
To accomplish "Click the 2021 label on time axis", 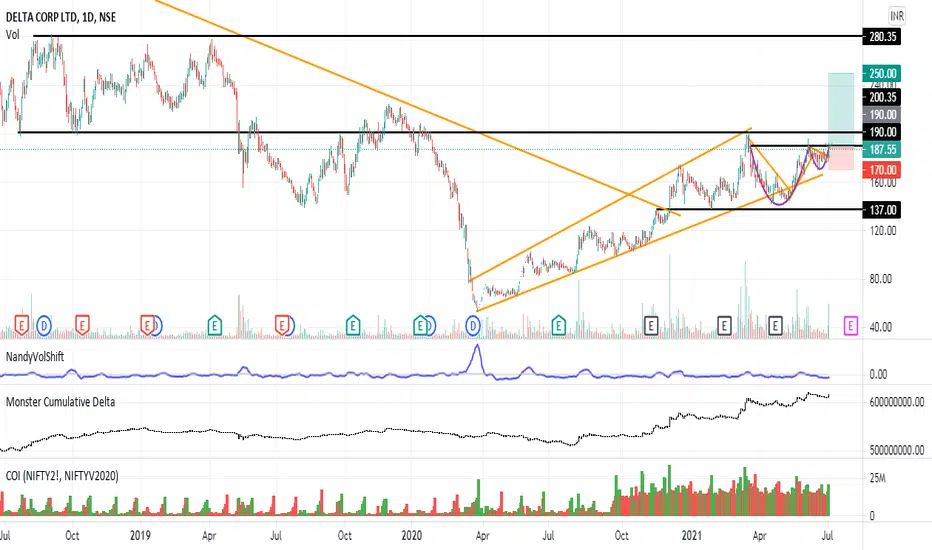I will pyautogui.click(x=691, y=535).
